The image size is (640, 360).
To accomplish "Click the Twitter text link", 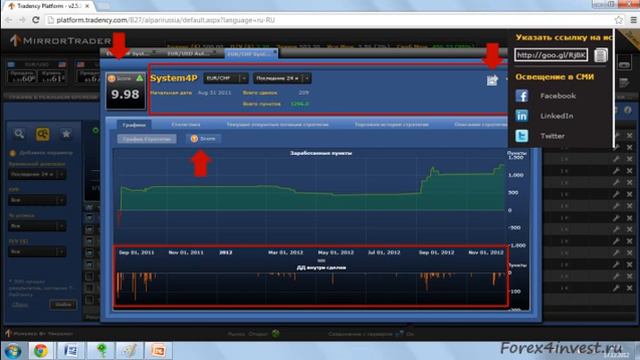I will click(x=553, y=136).
